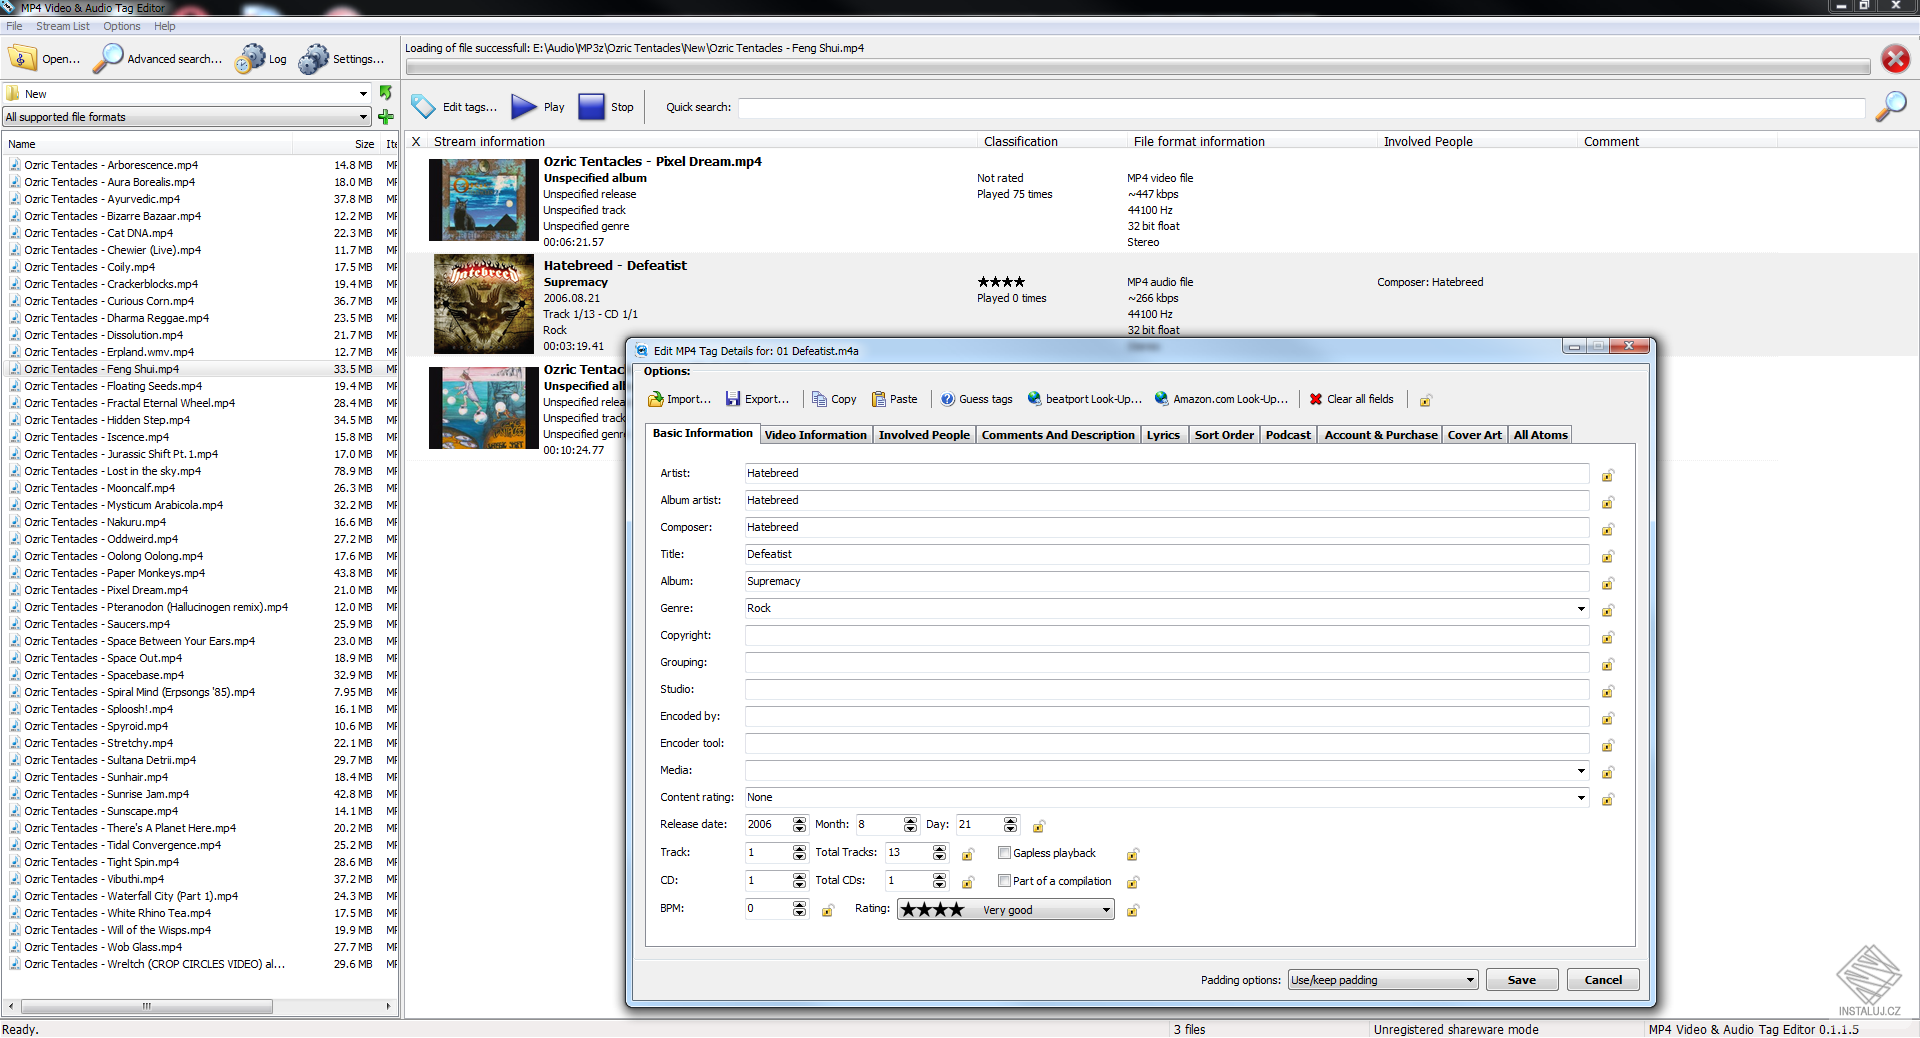Run the beatport Look-Up
The width and height of the screenshot is (1920, 1038).
click(1084, 399)
